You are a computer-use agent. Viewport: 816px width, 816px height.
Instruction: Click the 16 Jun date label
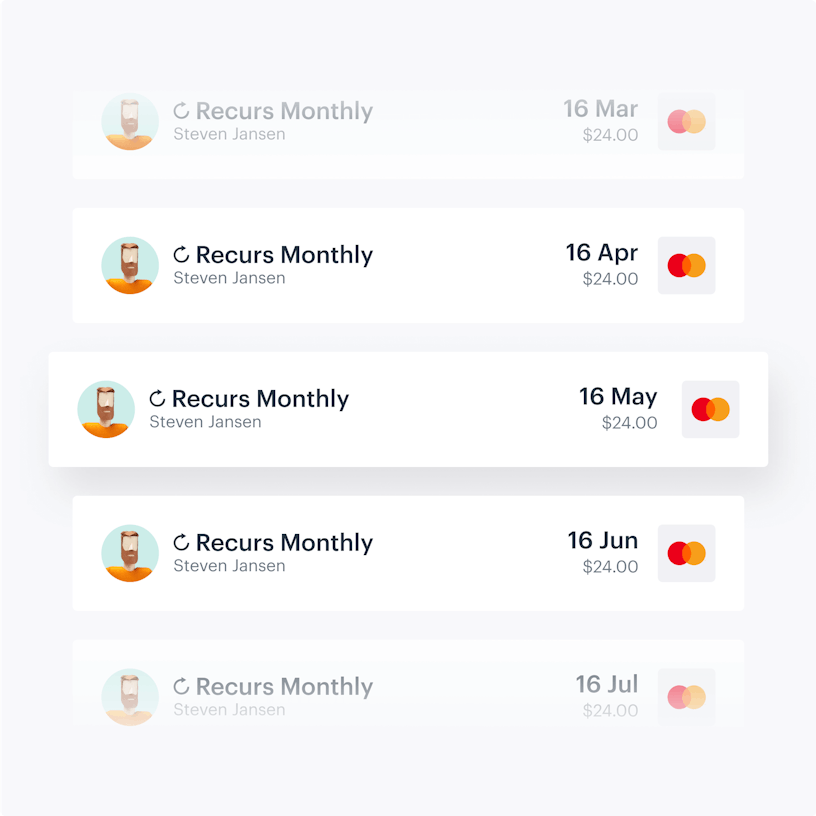click(x=603, y=540)
